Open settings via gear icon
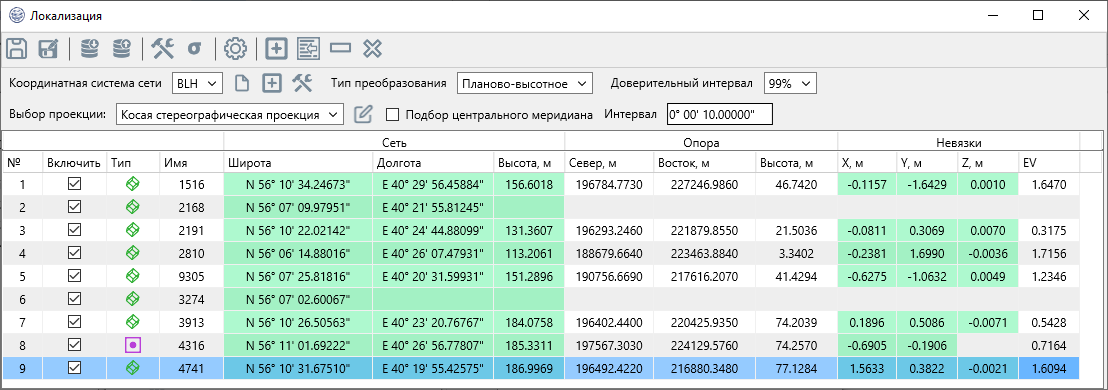Screen dimensions: 1108x390 [235, 49]
